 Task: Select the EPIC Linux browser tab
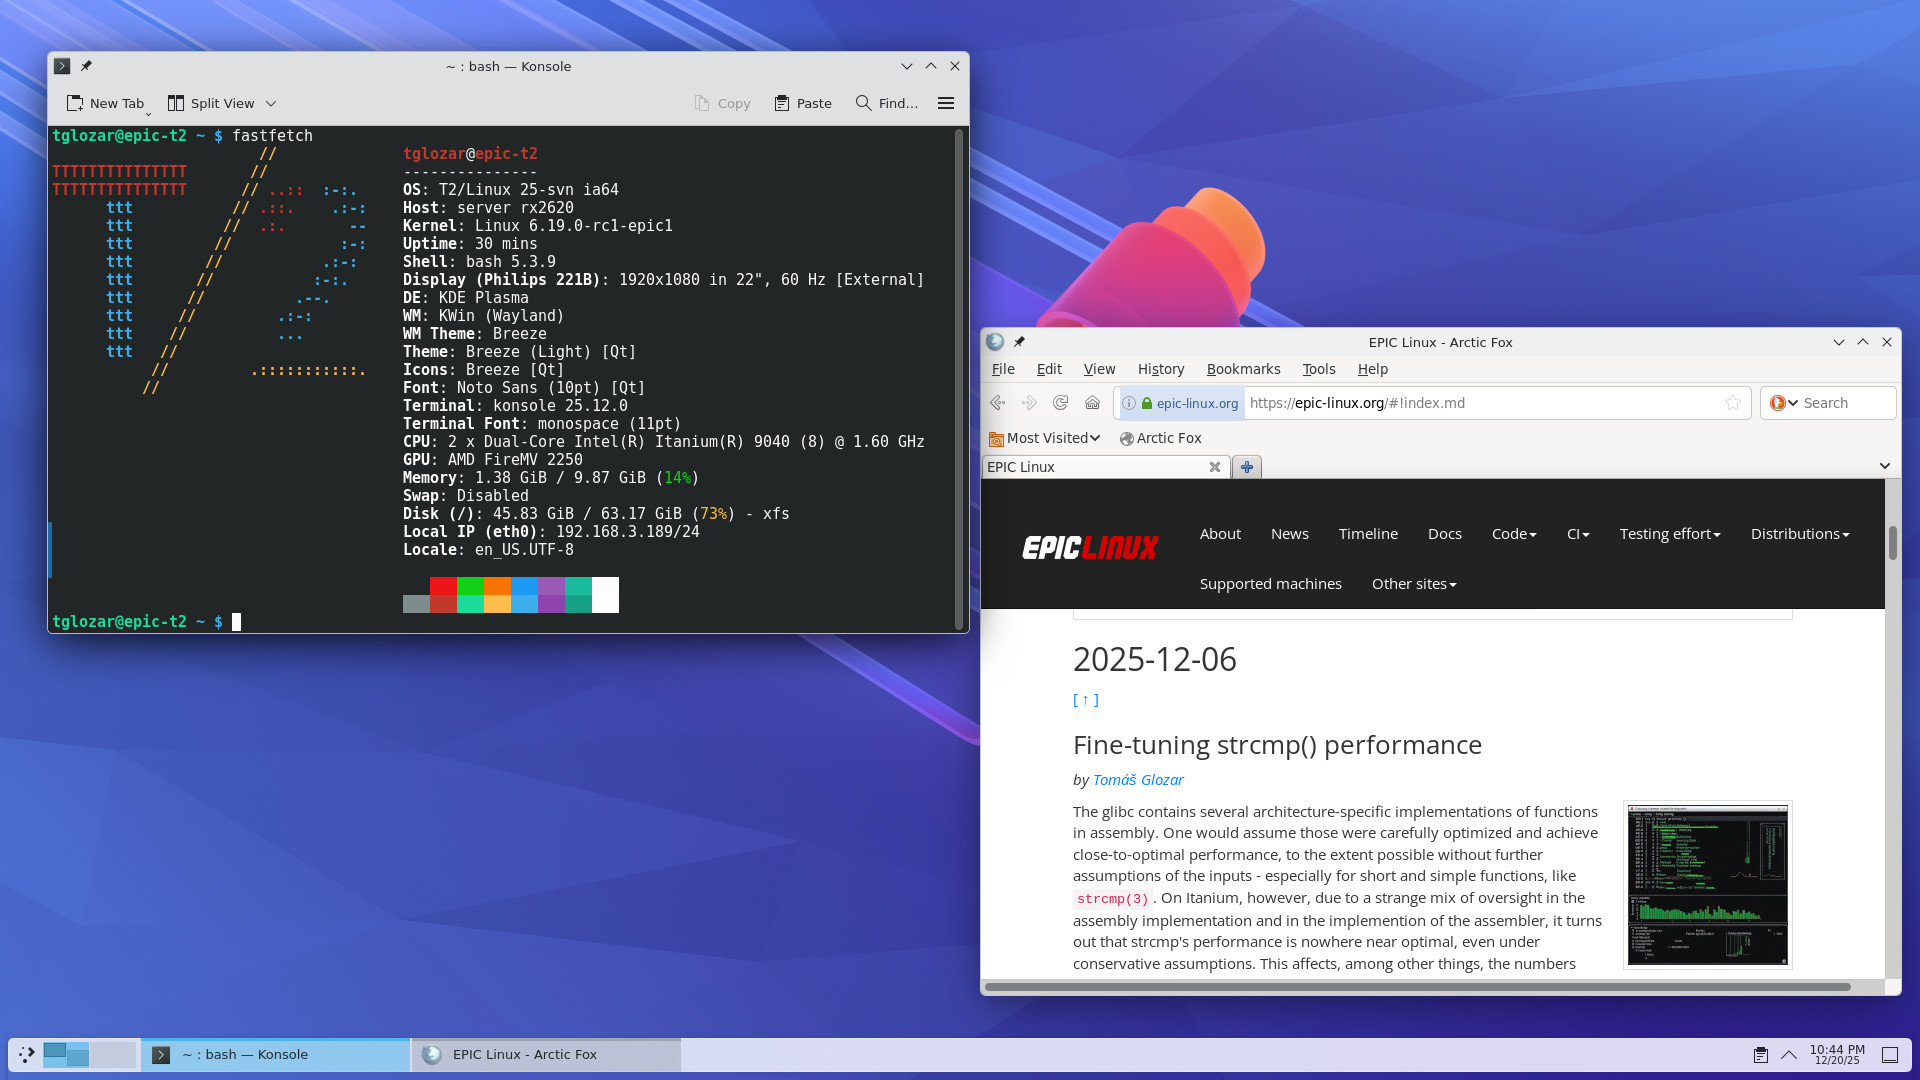point(1105,467)
